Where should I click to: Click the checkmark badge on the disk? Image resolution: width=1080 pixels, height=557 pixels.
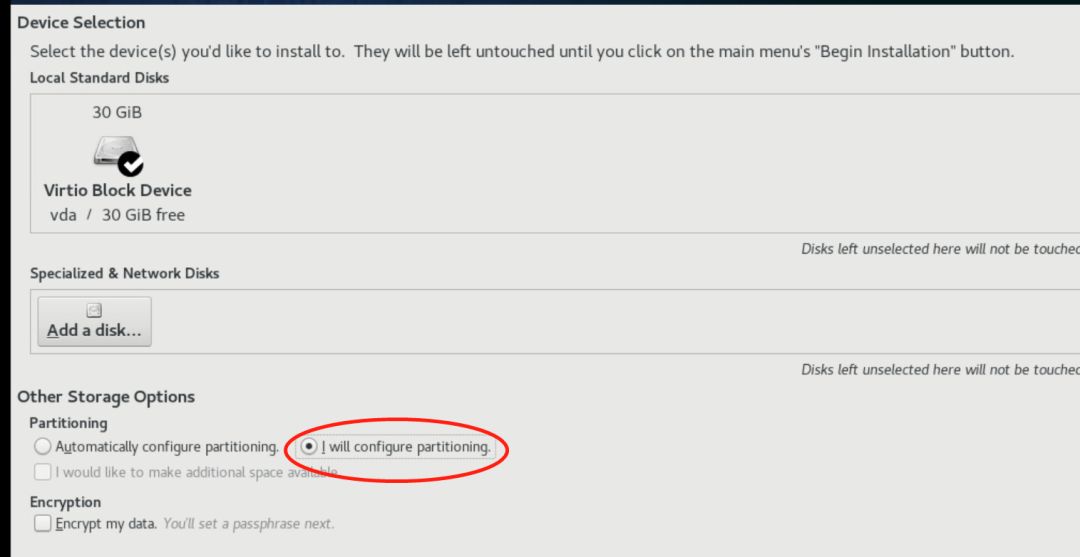[130, 163]
